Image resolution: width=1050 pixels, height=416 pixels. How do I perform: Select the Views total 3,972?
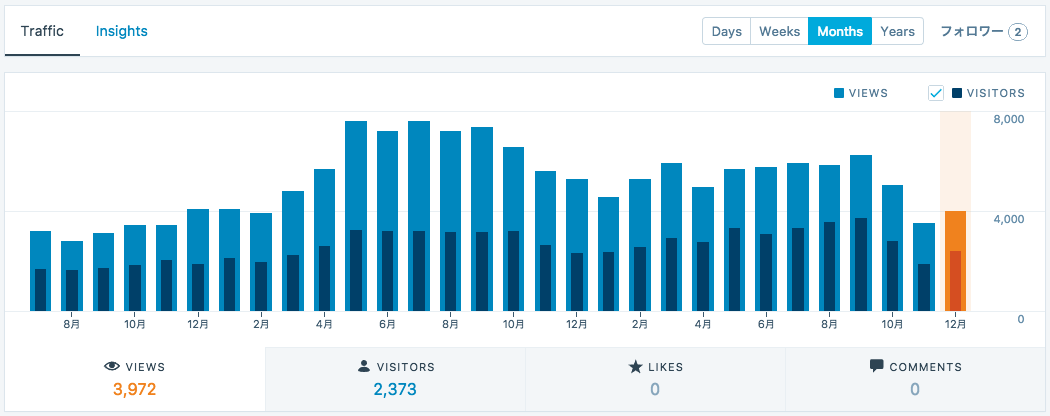click(x=135, y=389)
